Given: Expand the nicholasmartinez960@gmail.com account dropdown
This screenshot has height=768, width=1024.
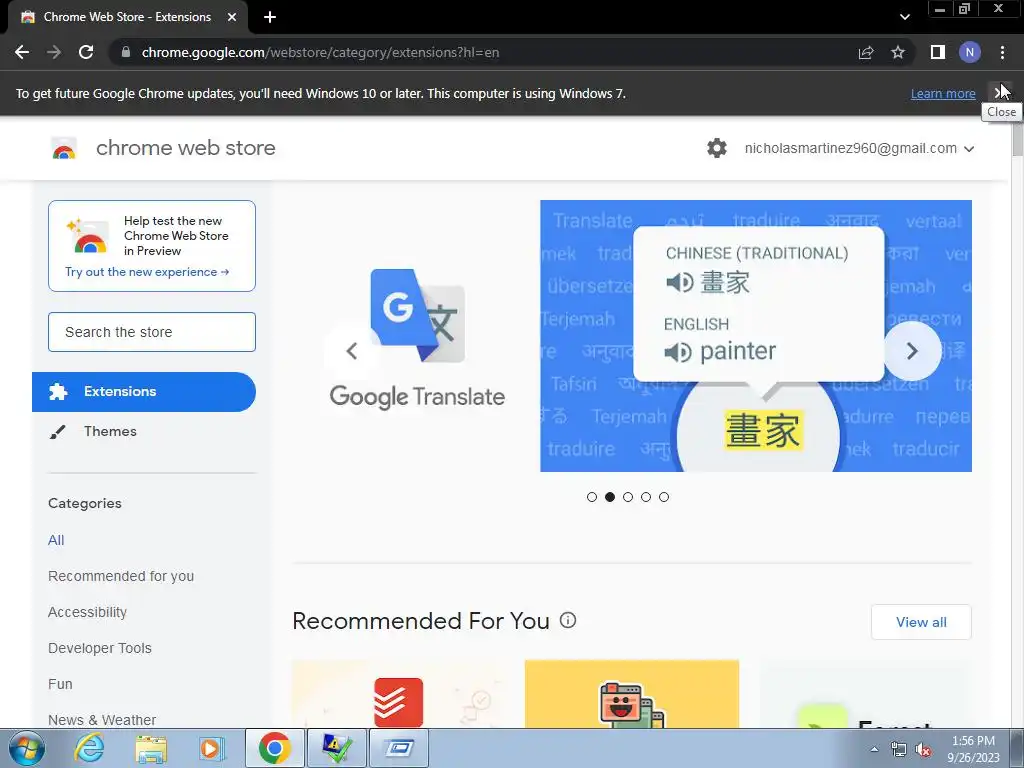Looking at the screenshot, I should [x=859, y=148].
